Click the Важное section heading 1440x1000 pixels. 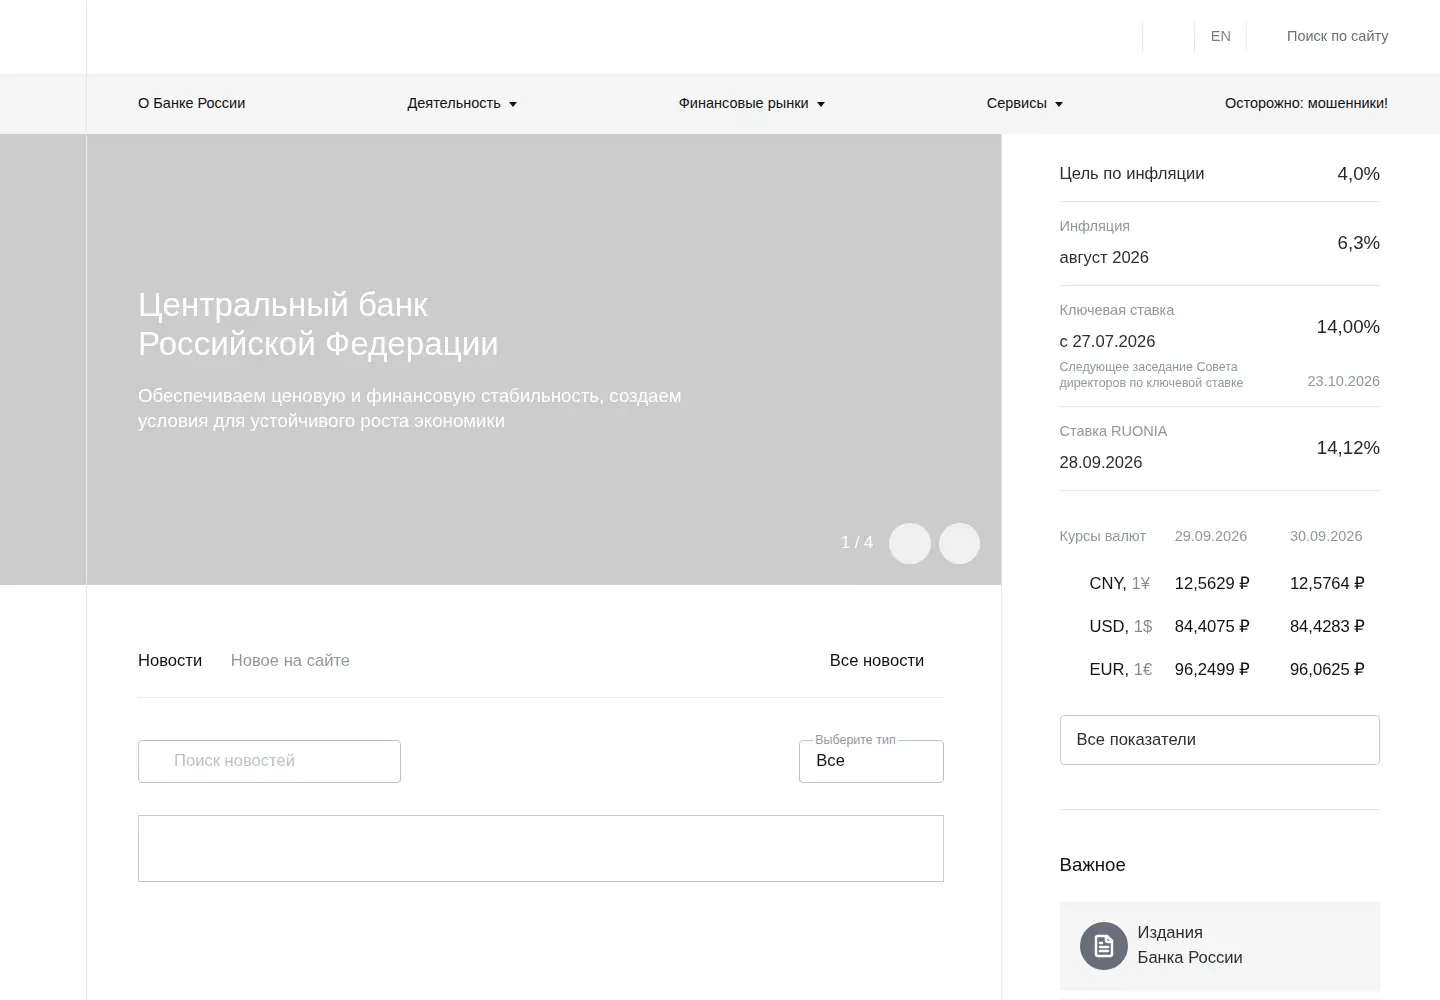pos(1092,865)
